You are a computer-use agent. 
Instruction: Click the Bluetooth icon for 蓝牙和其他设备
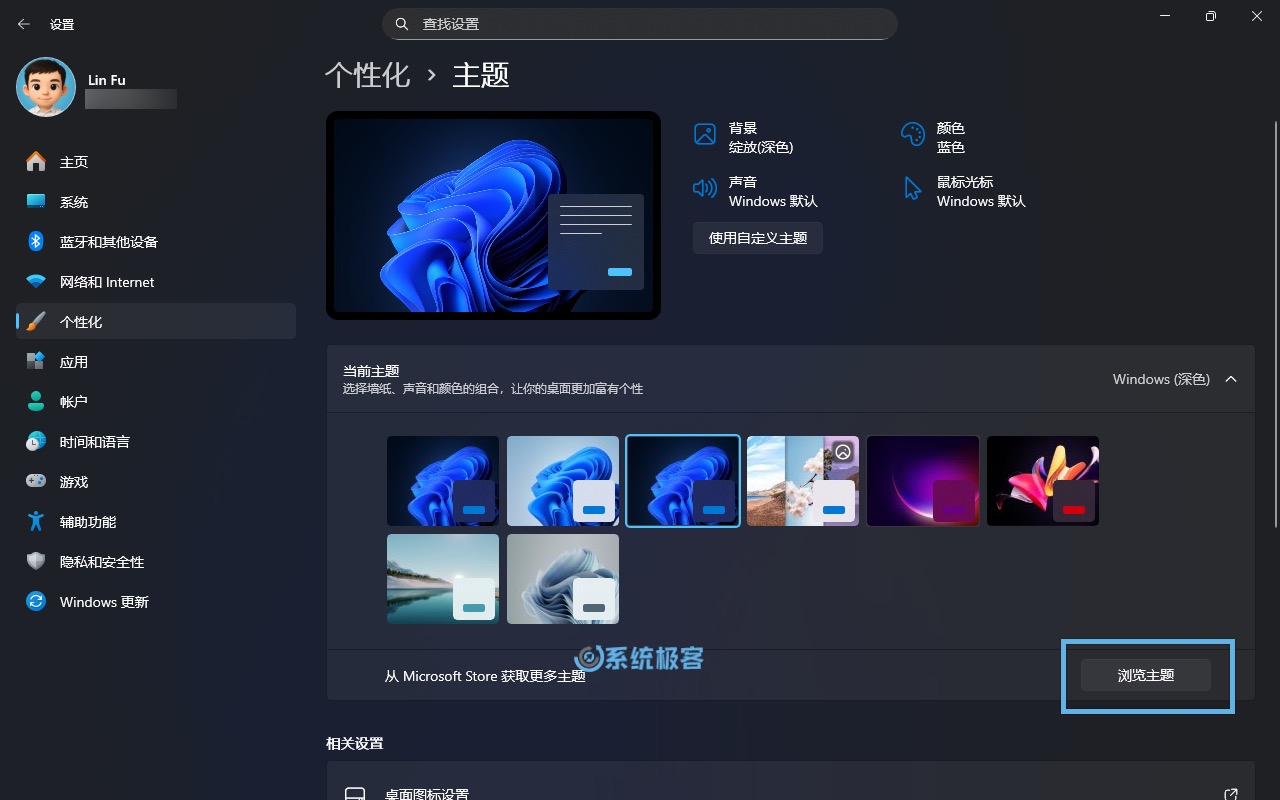pyautogui.click(x=35, y=241)
